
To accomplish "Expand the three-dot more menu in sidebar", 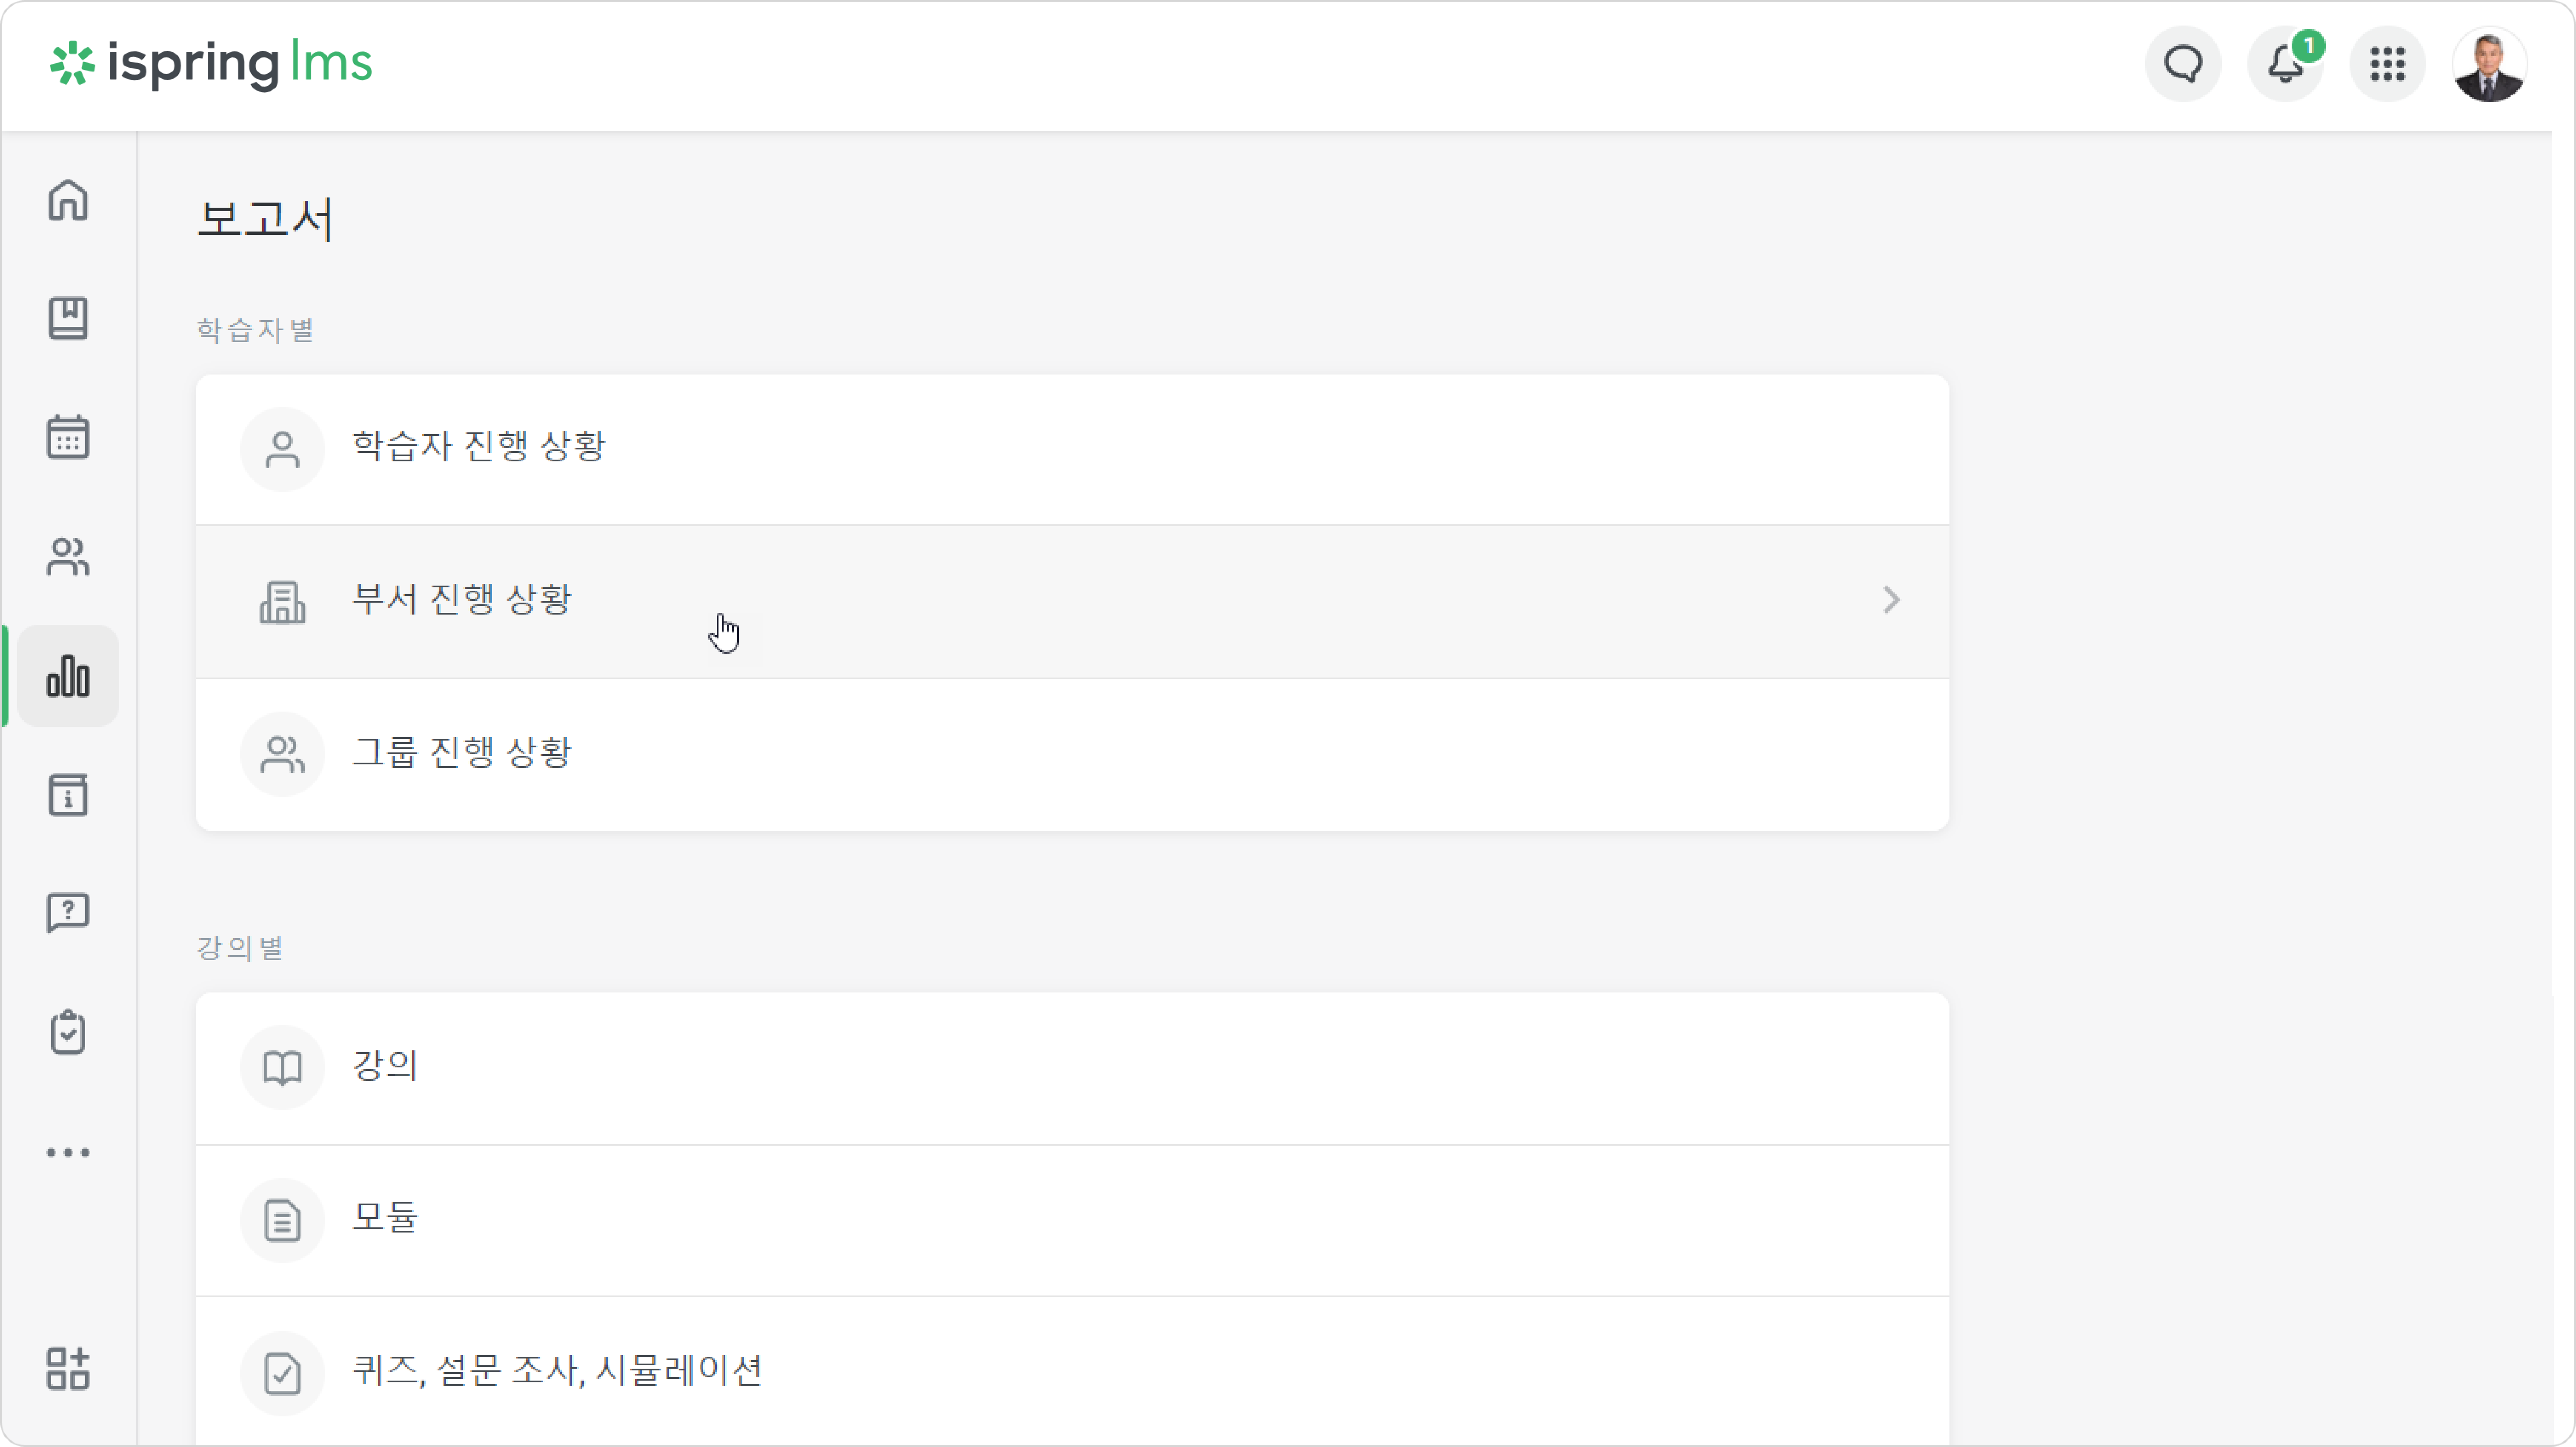I will coord(68,1152).
